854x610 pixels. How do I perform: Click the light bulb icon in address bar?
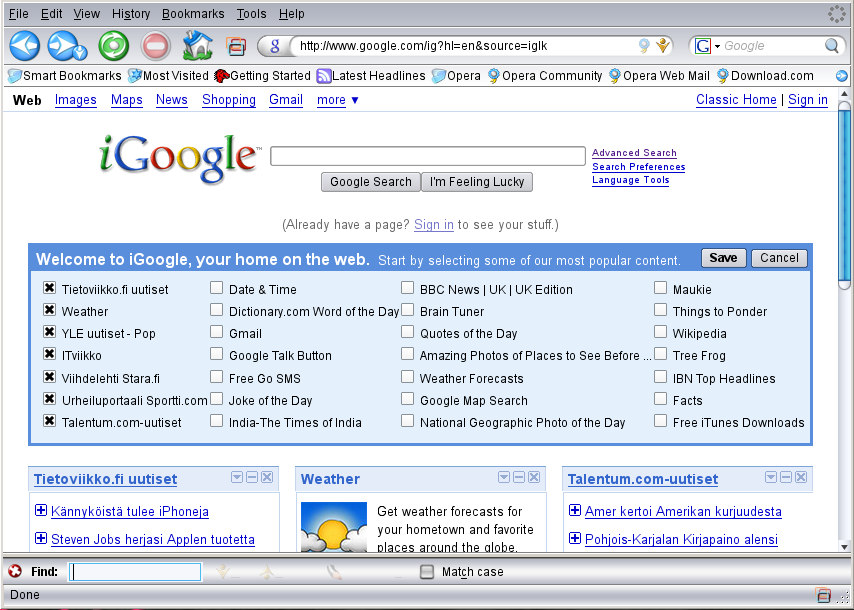pos(644,46)
